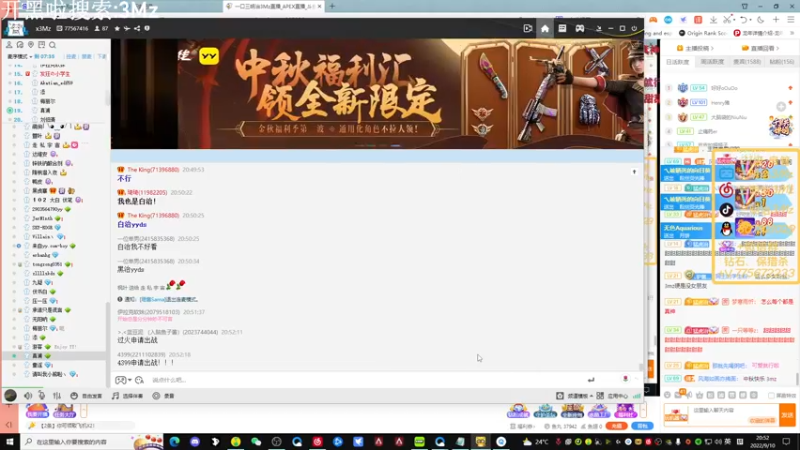Click the TikTok icon in right overlay
800x450 pixels.
click(726, 210)
